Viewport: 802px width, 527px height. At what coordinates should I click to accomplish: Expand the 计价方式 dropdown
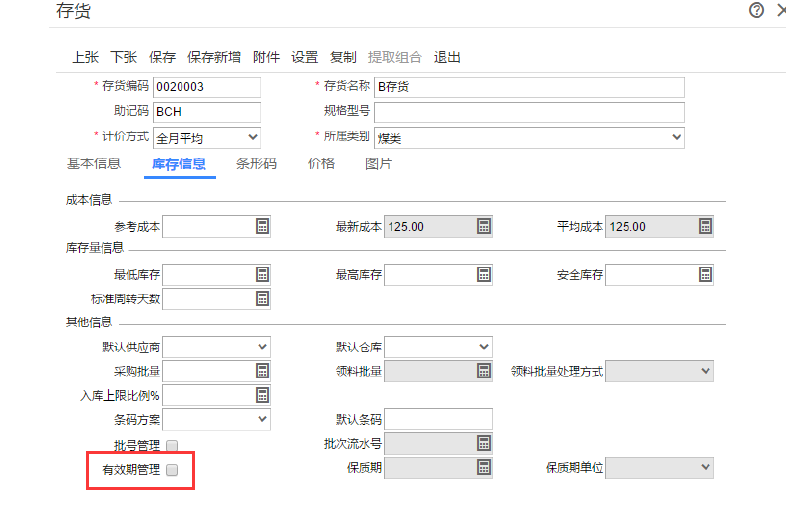pyautogui.click(x=252, y=137)
